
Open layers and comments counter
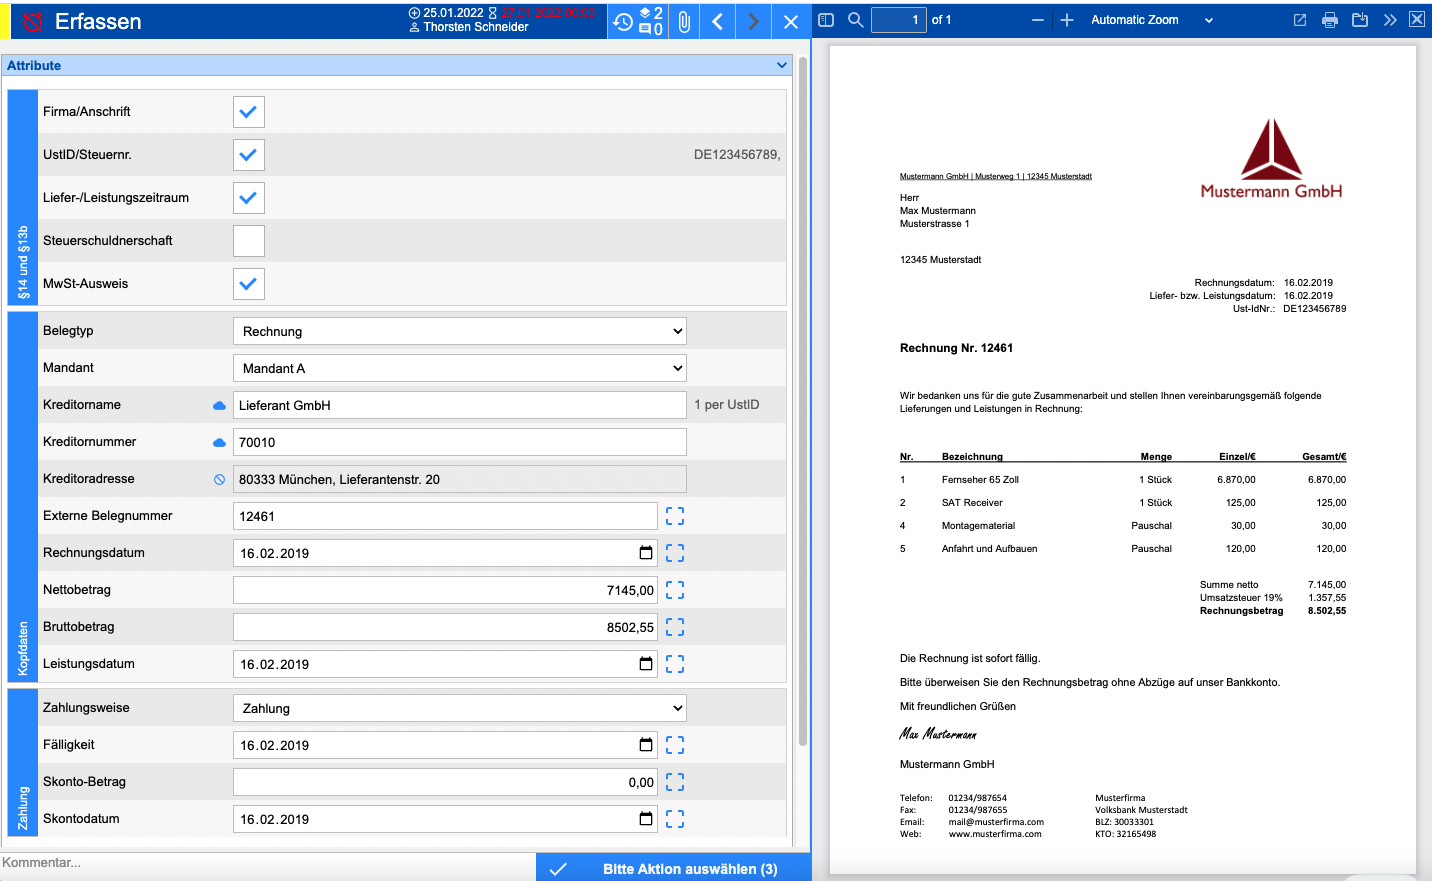(x=651, y=21)
